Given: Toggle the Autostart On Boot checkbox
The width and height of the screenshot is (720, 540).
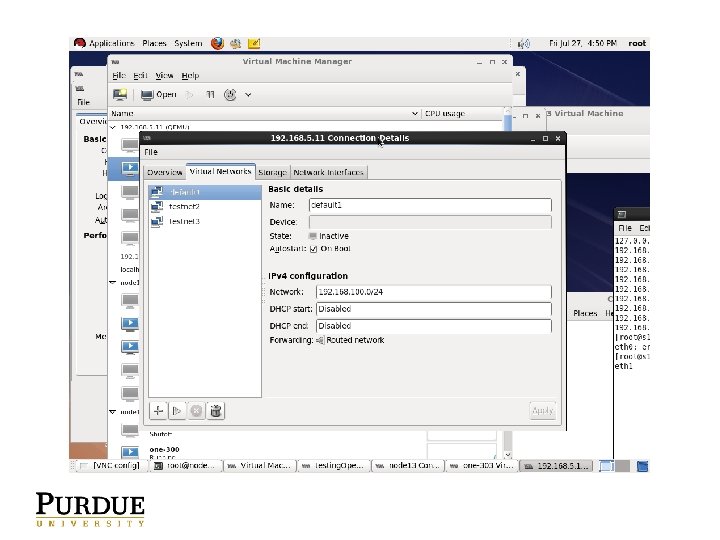Looking at the screenshot, I should [313, 249].
